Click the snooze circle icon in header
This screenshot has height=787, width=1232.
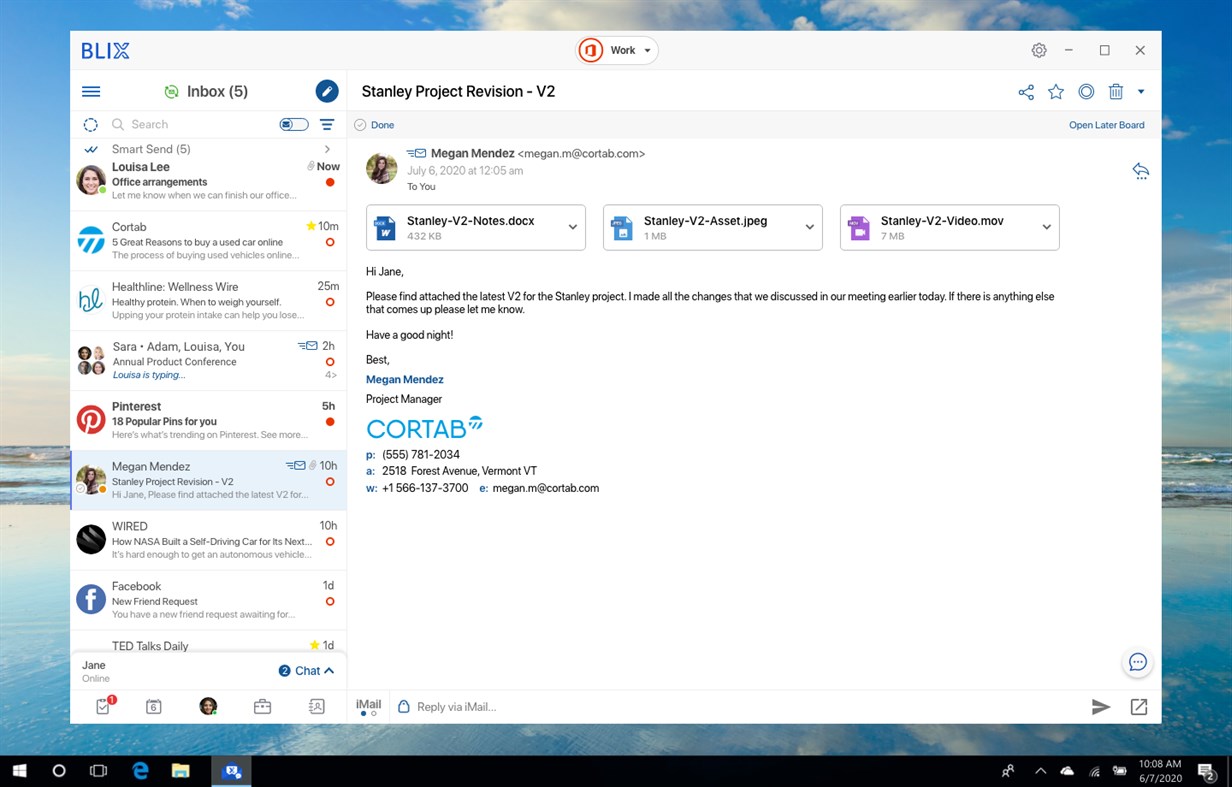pyautogui.click(x=1086, y=92)
